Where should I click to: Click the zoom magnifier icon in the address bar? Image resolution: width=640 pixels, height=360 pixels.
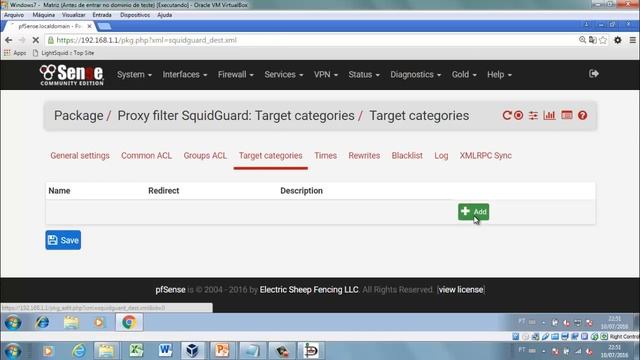pos(582,40)
